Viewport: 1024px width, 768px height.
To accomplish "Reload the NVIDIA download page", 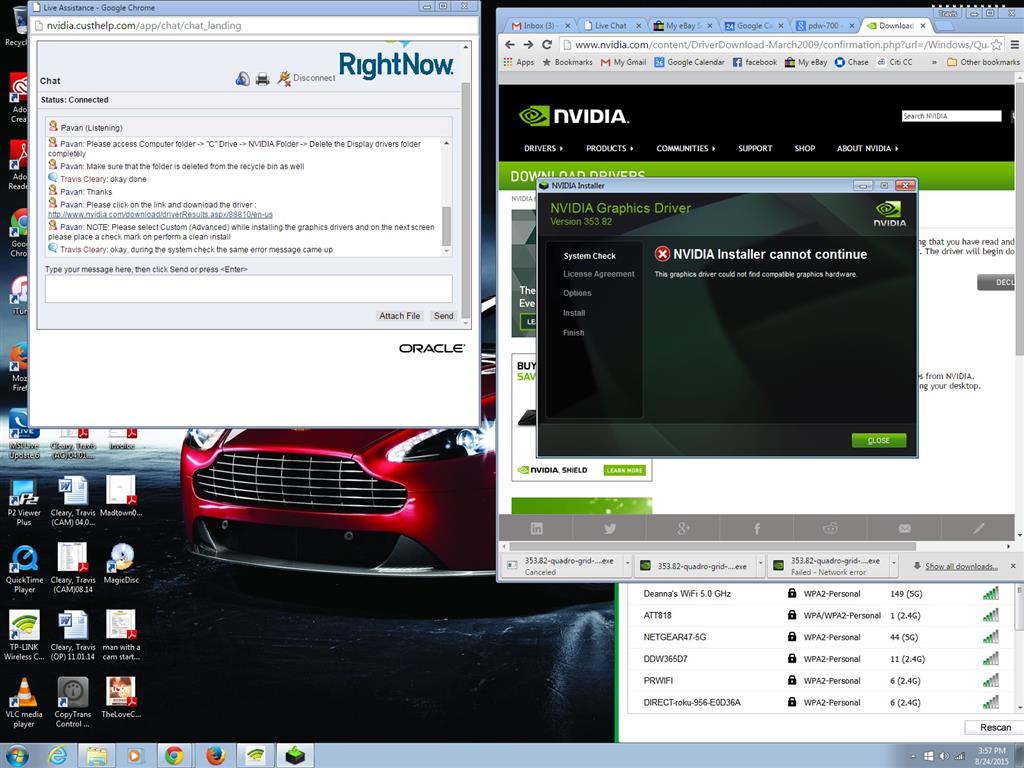I will (547, 44).
